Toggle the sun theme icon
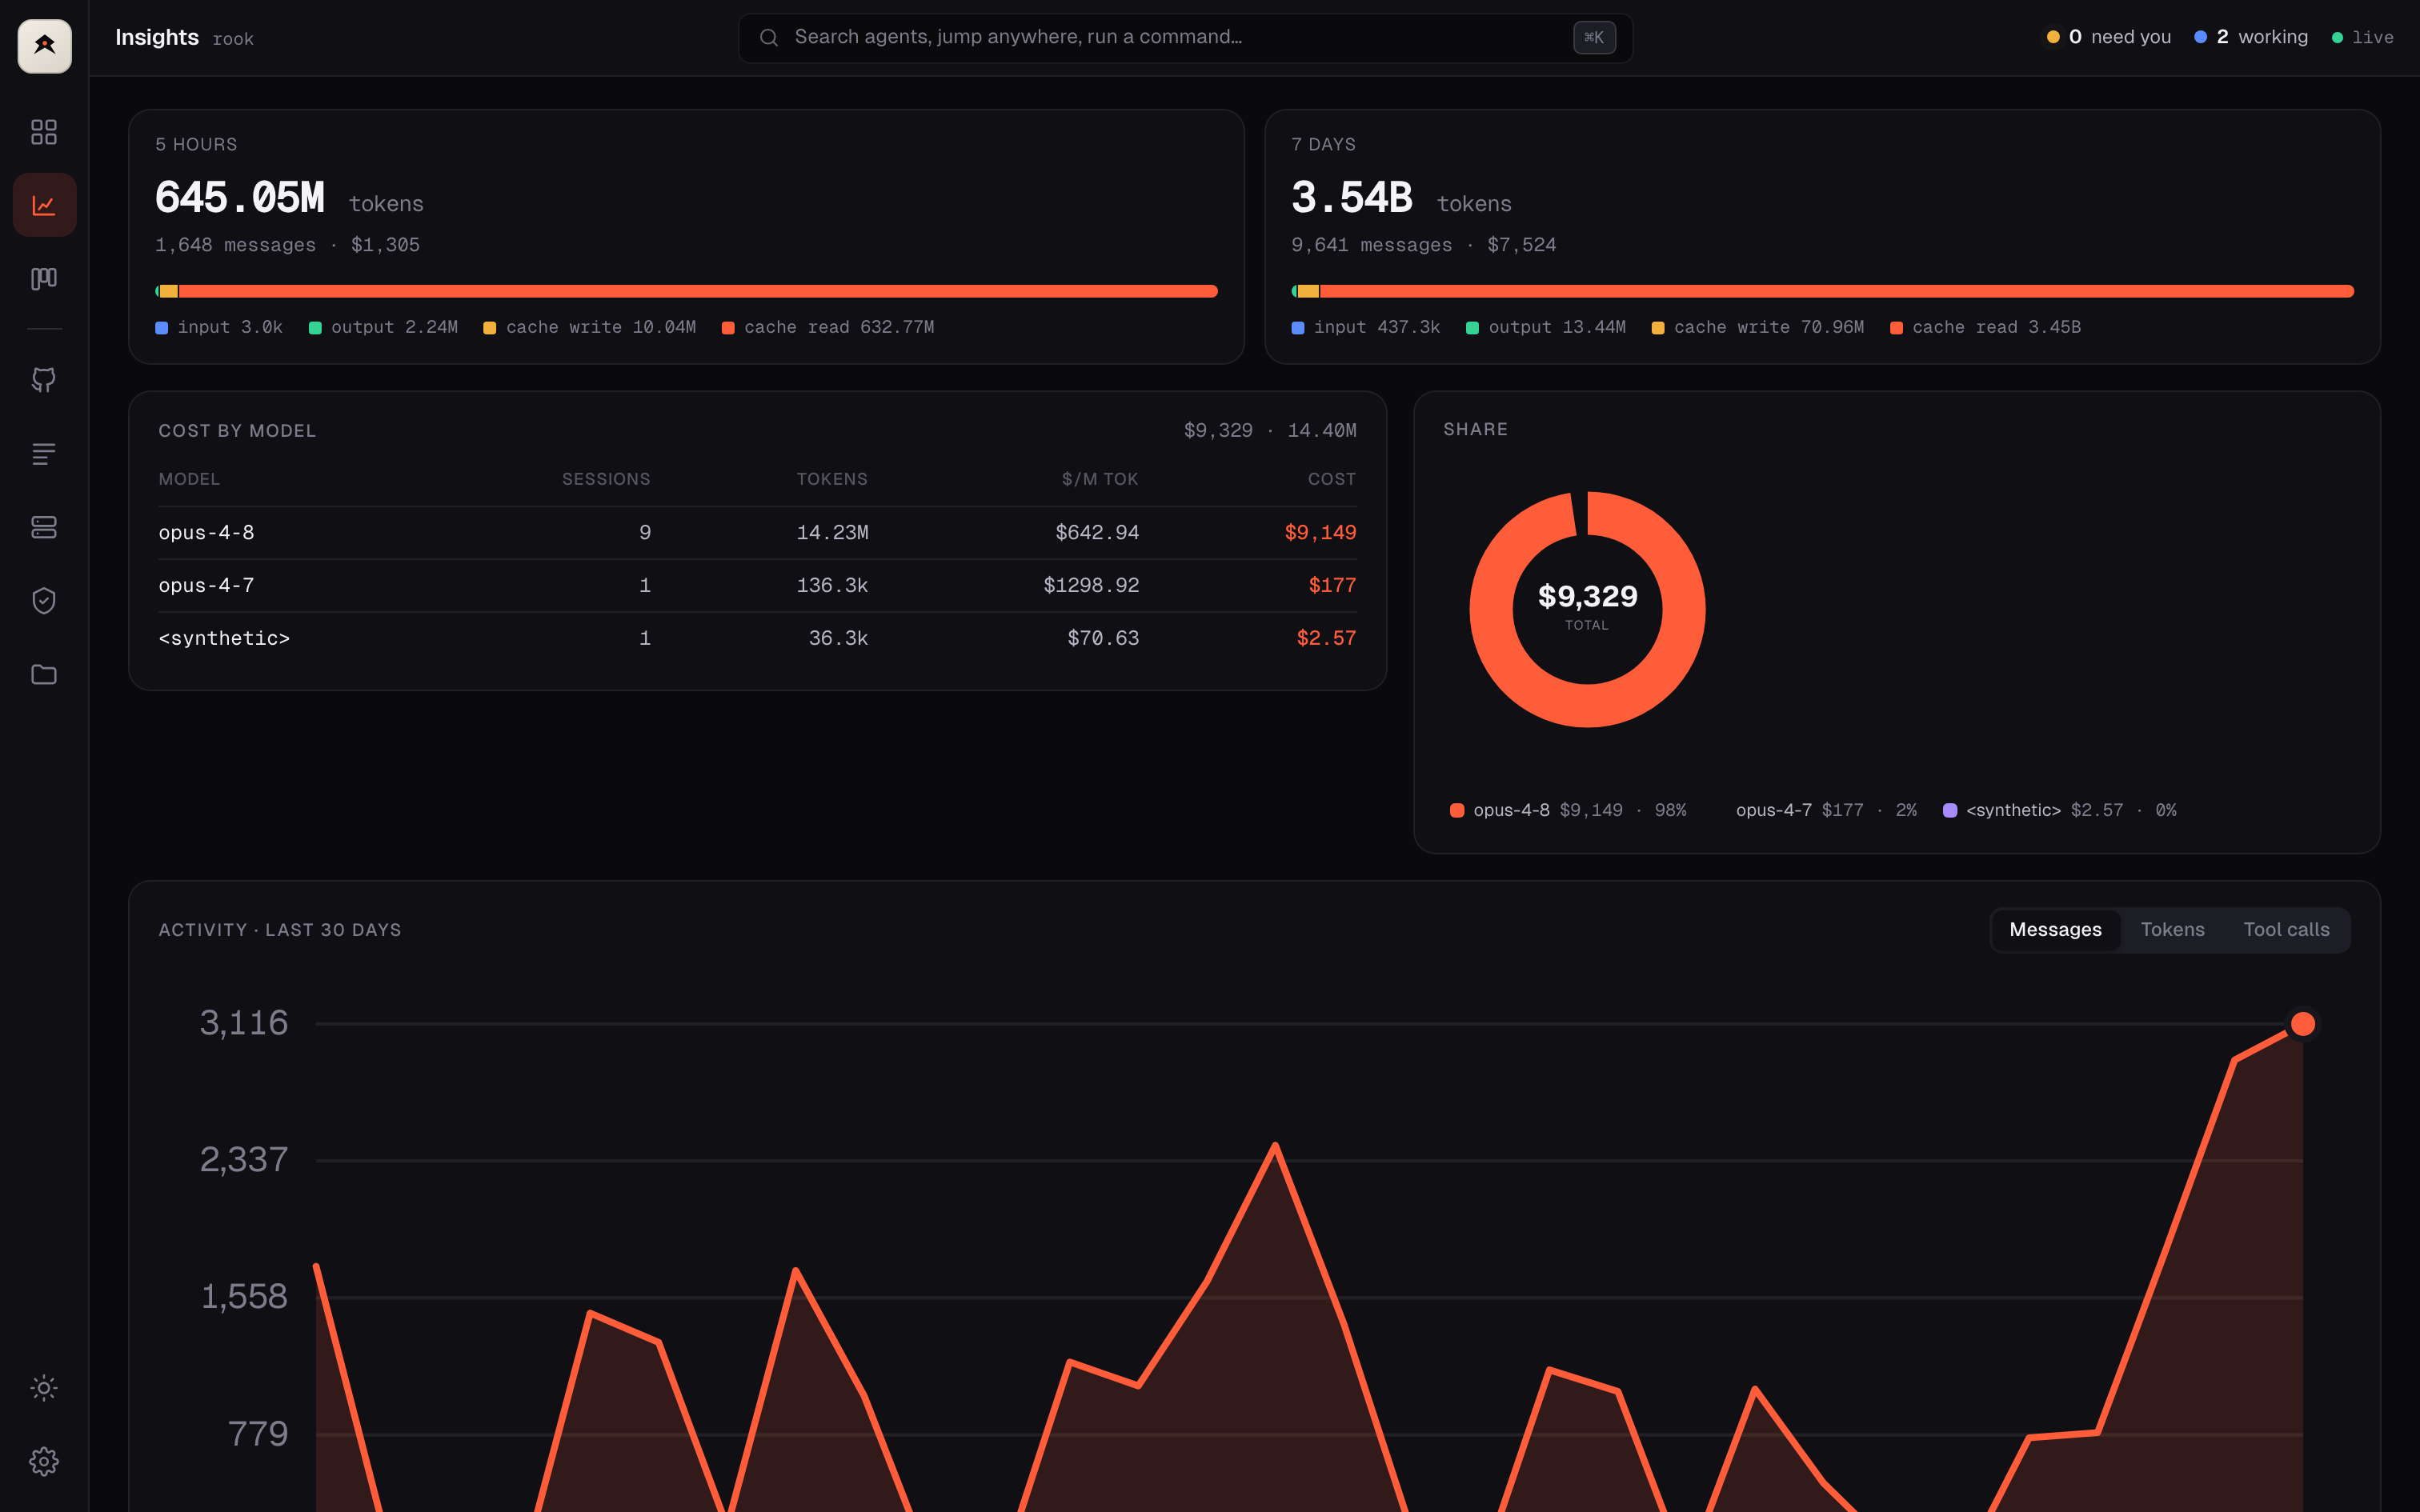2420x1512 pixels. tap(44, 1388)
